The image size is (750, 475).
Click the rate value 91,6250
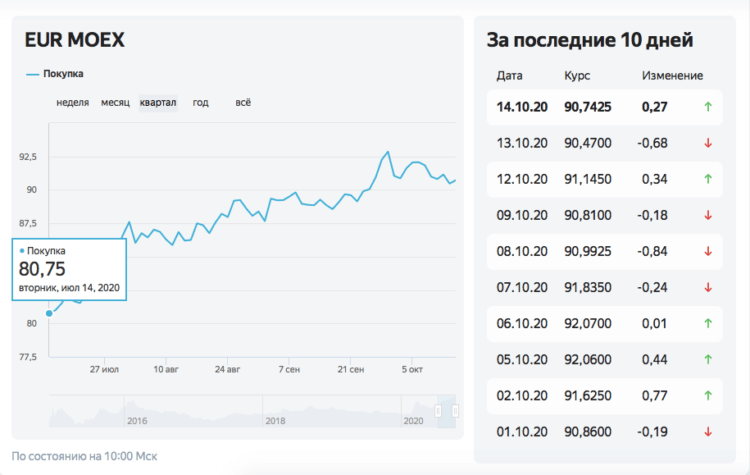point(587,396)
